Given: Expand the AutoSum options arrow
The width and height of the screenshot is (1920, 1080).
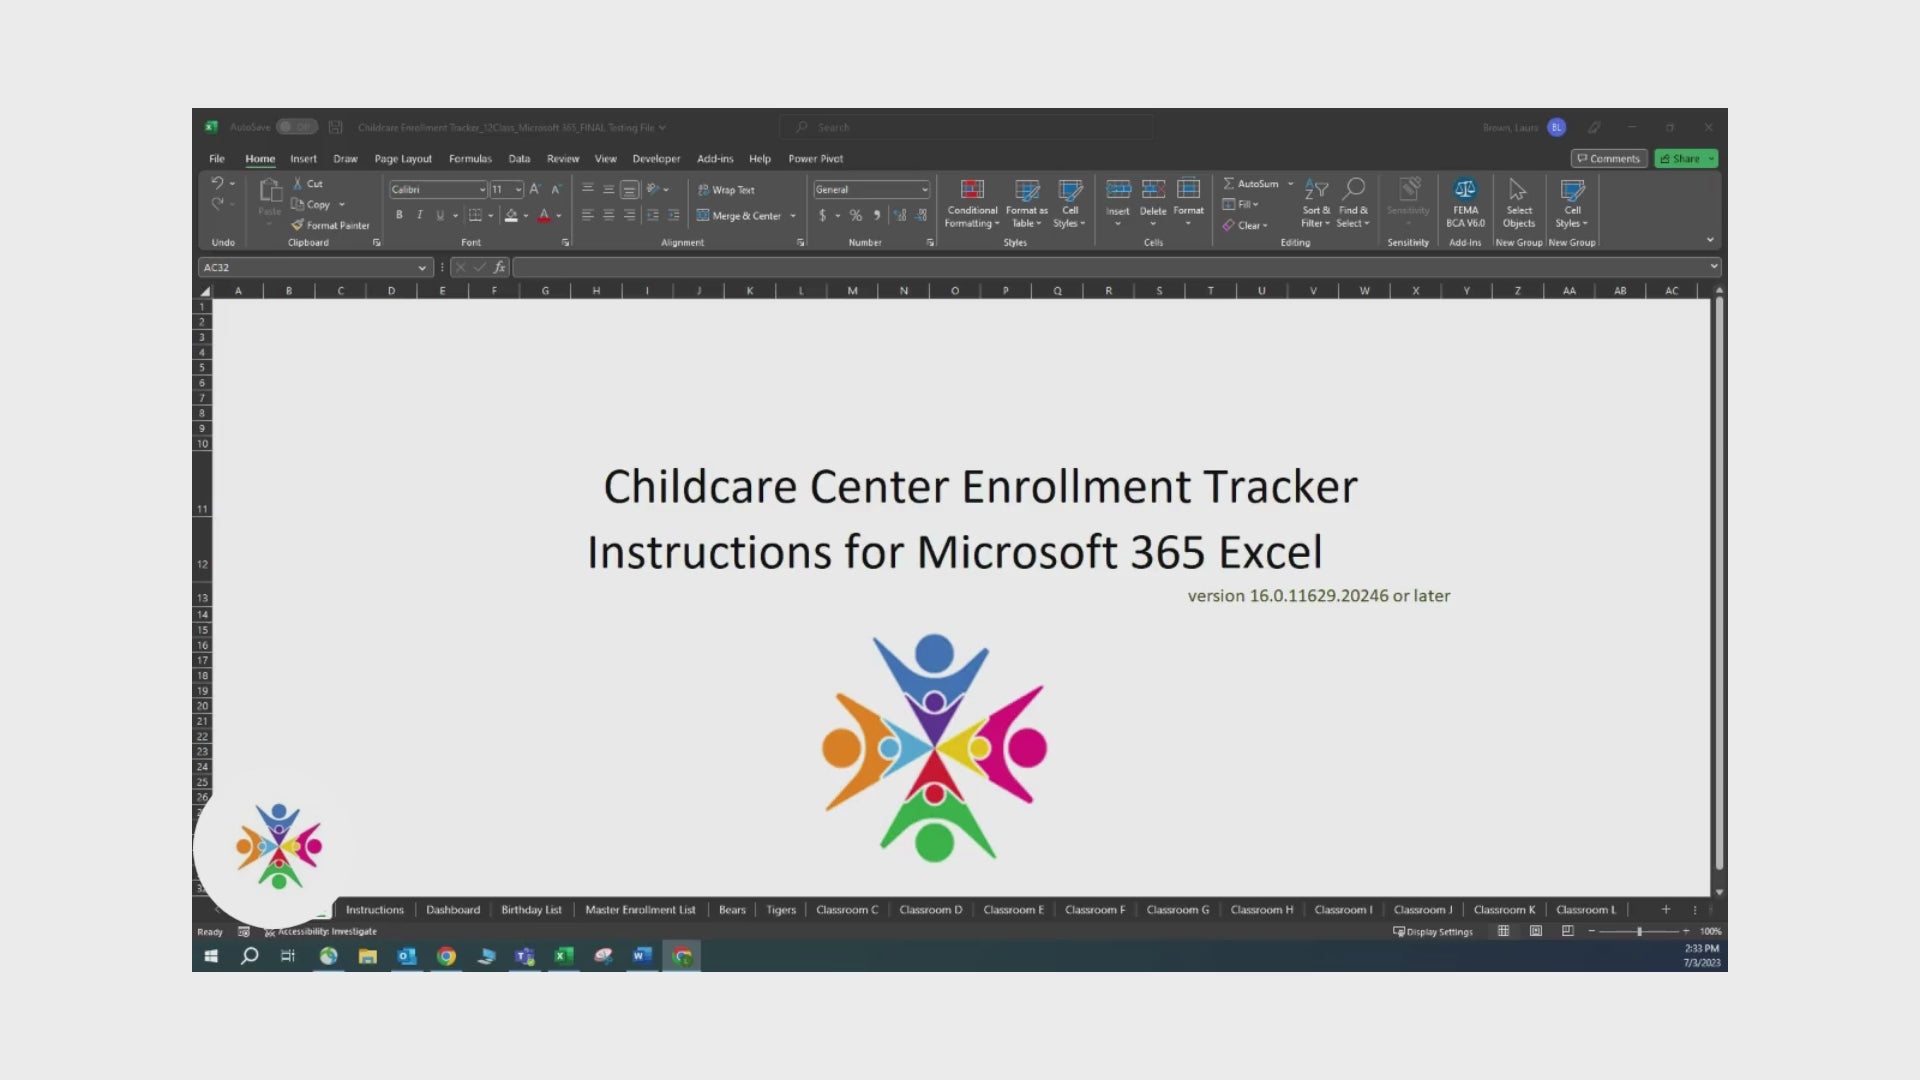Looking at the screenshot, I should point(1290,184).
